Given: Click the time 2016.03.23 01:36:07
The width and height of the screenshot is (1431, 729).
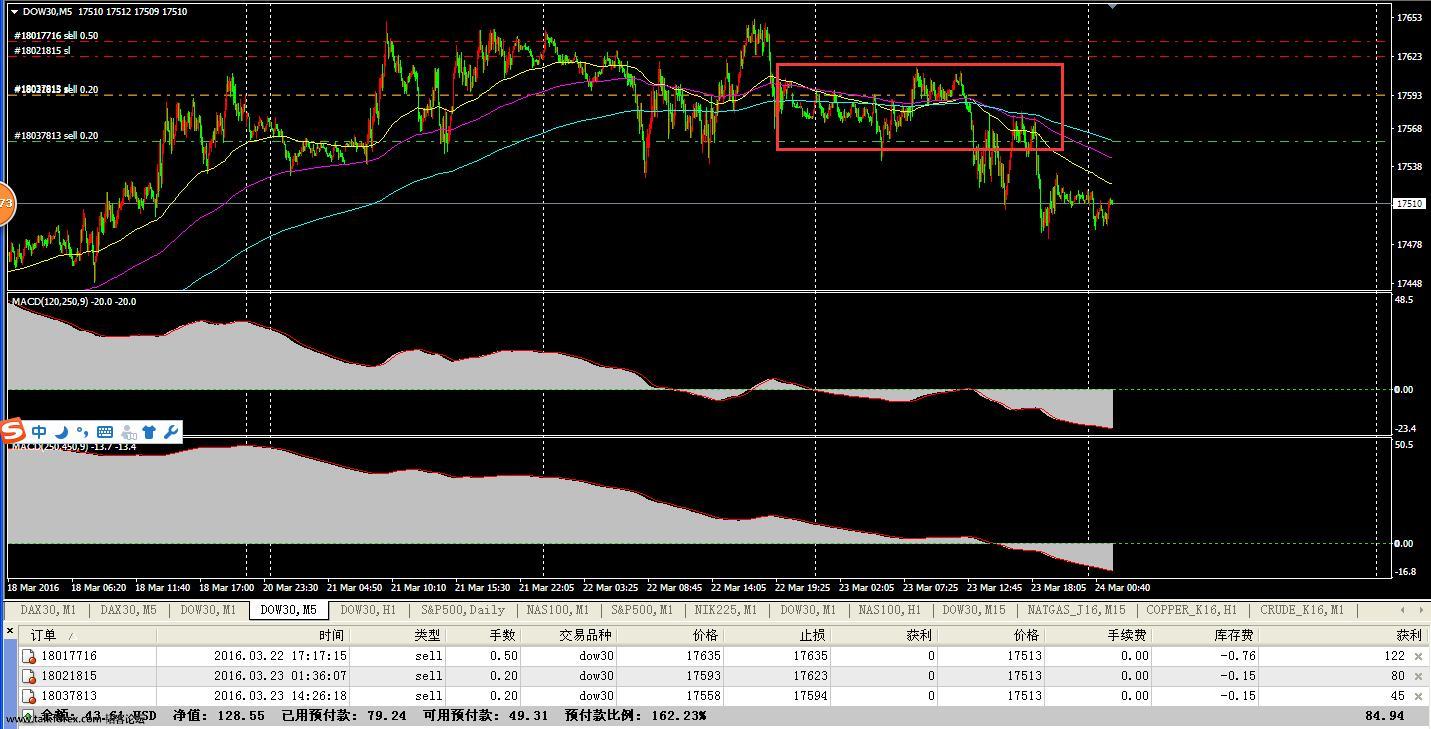Looking at the screenshot, I should (x=280, y=676).
